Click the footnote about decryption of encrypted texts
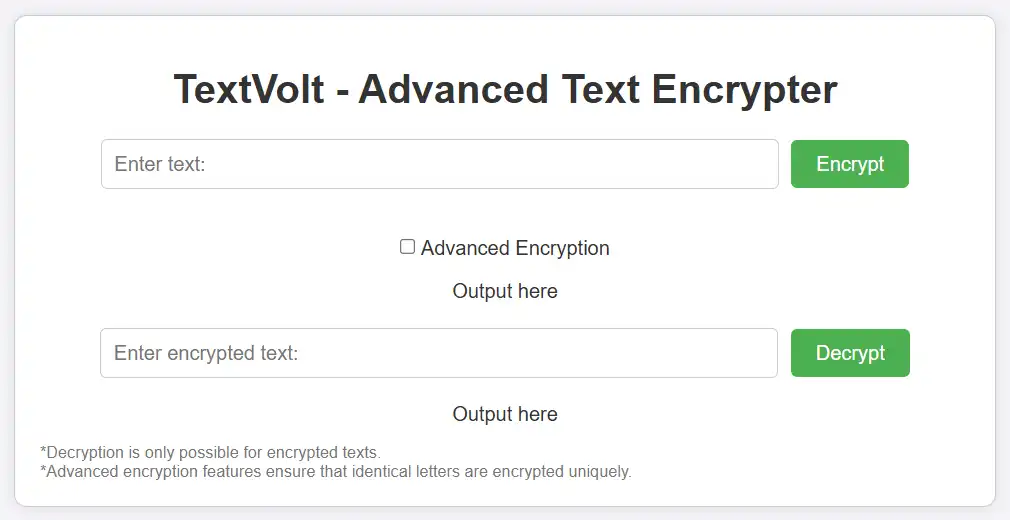Image resolution: width=1010 pixels, height=520 pixels. point(210,453)
